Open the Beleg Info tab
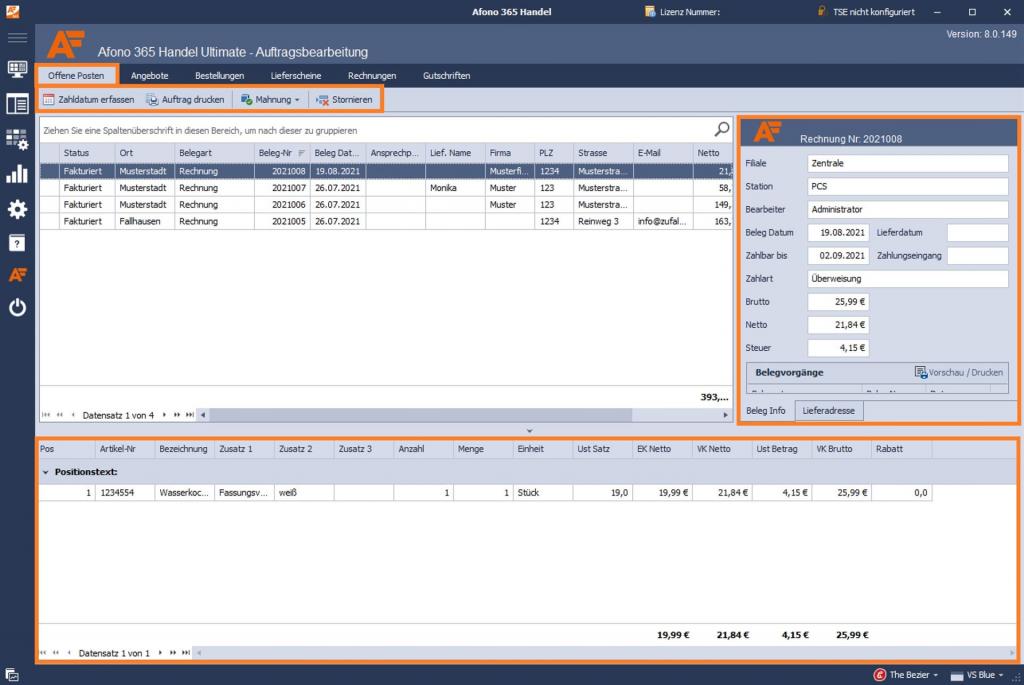 [x=765, y=411]
